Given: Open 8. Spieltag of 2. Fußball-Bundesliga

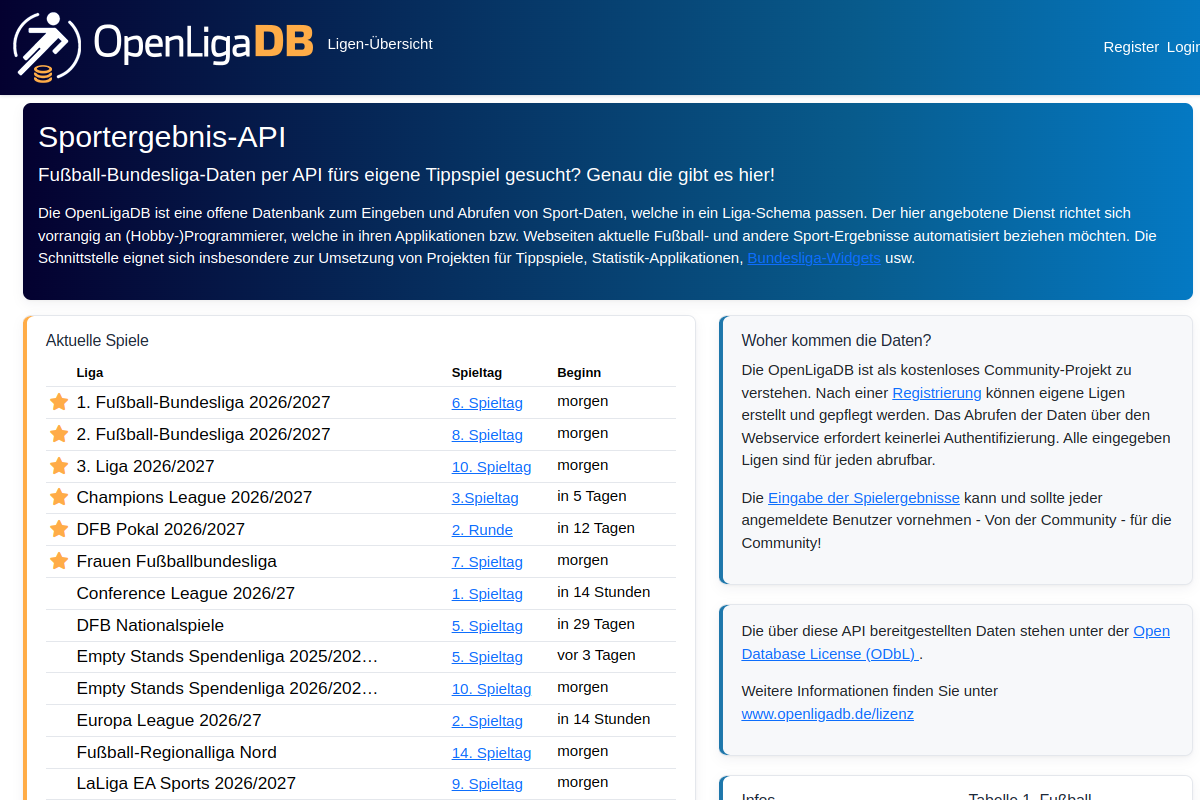Looking at the screenshot, I should (487, 435).
